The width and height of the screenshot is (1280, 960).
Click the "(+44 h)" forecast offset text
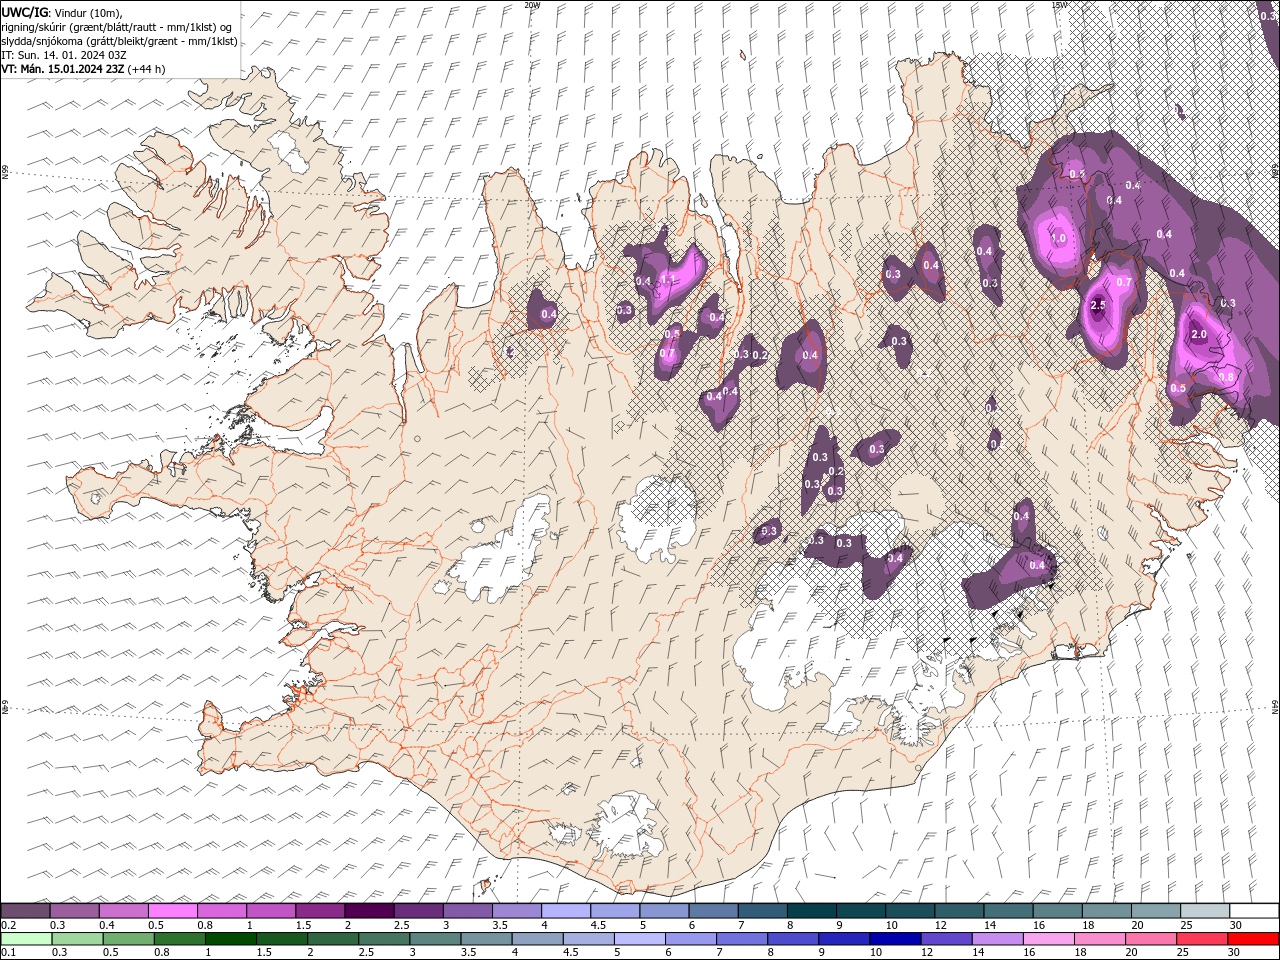point(146,69)
